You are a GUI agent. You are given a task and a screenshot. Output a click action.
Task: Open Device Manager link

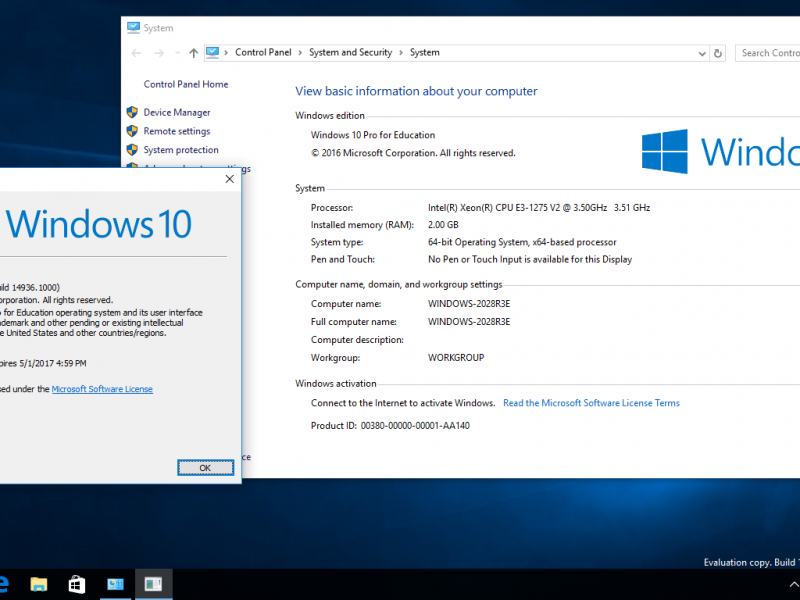click(x=177, y=112)
